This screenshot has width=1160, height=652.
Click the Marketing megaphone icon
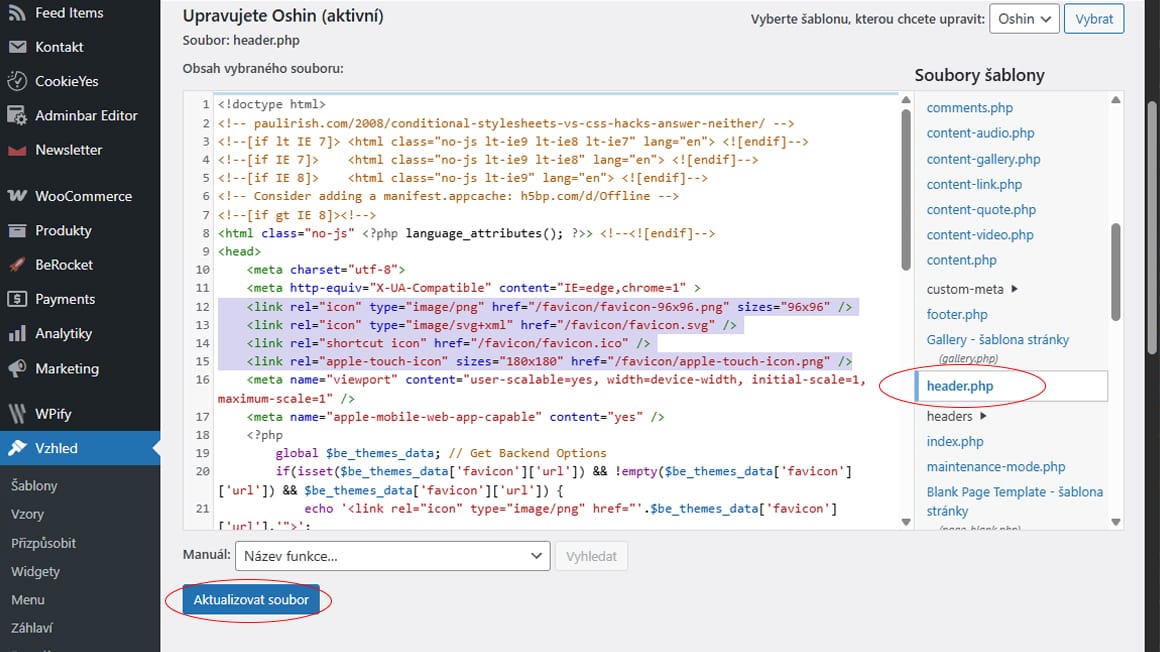(x=17, y=368)
